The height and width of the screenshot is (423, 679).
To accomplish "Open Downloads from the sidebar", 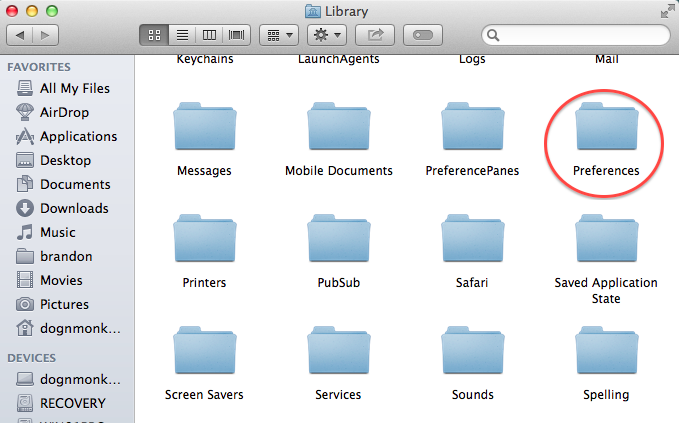I will click(x=73, y=208).
